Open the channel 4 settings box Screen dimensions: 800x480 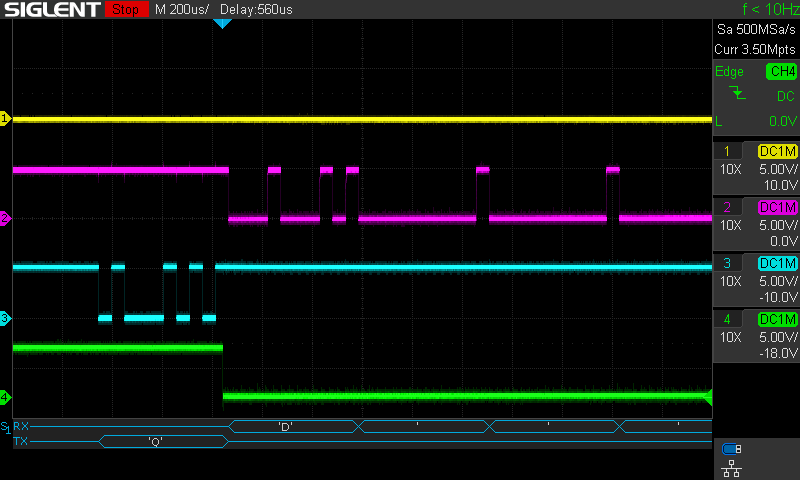(x=756, y=335)
